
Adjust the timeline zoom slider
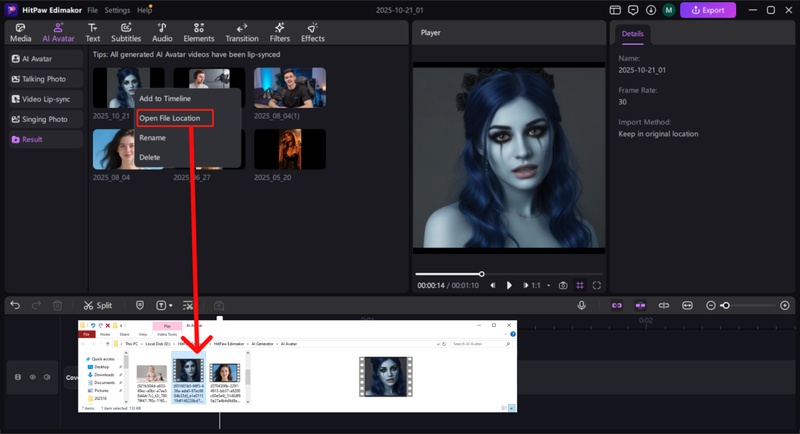[x=726, y=305]
